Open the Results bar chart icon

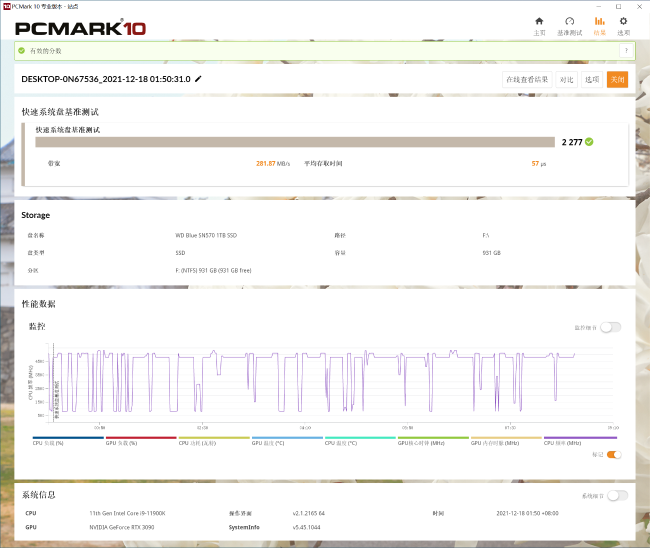pyautogui.click(x=599, y=22)
